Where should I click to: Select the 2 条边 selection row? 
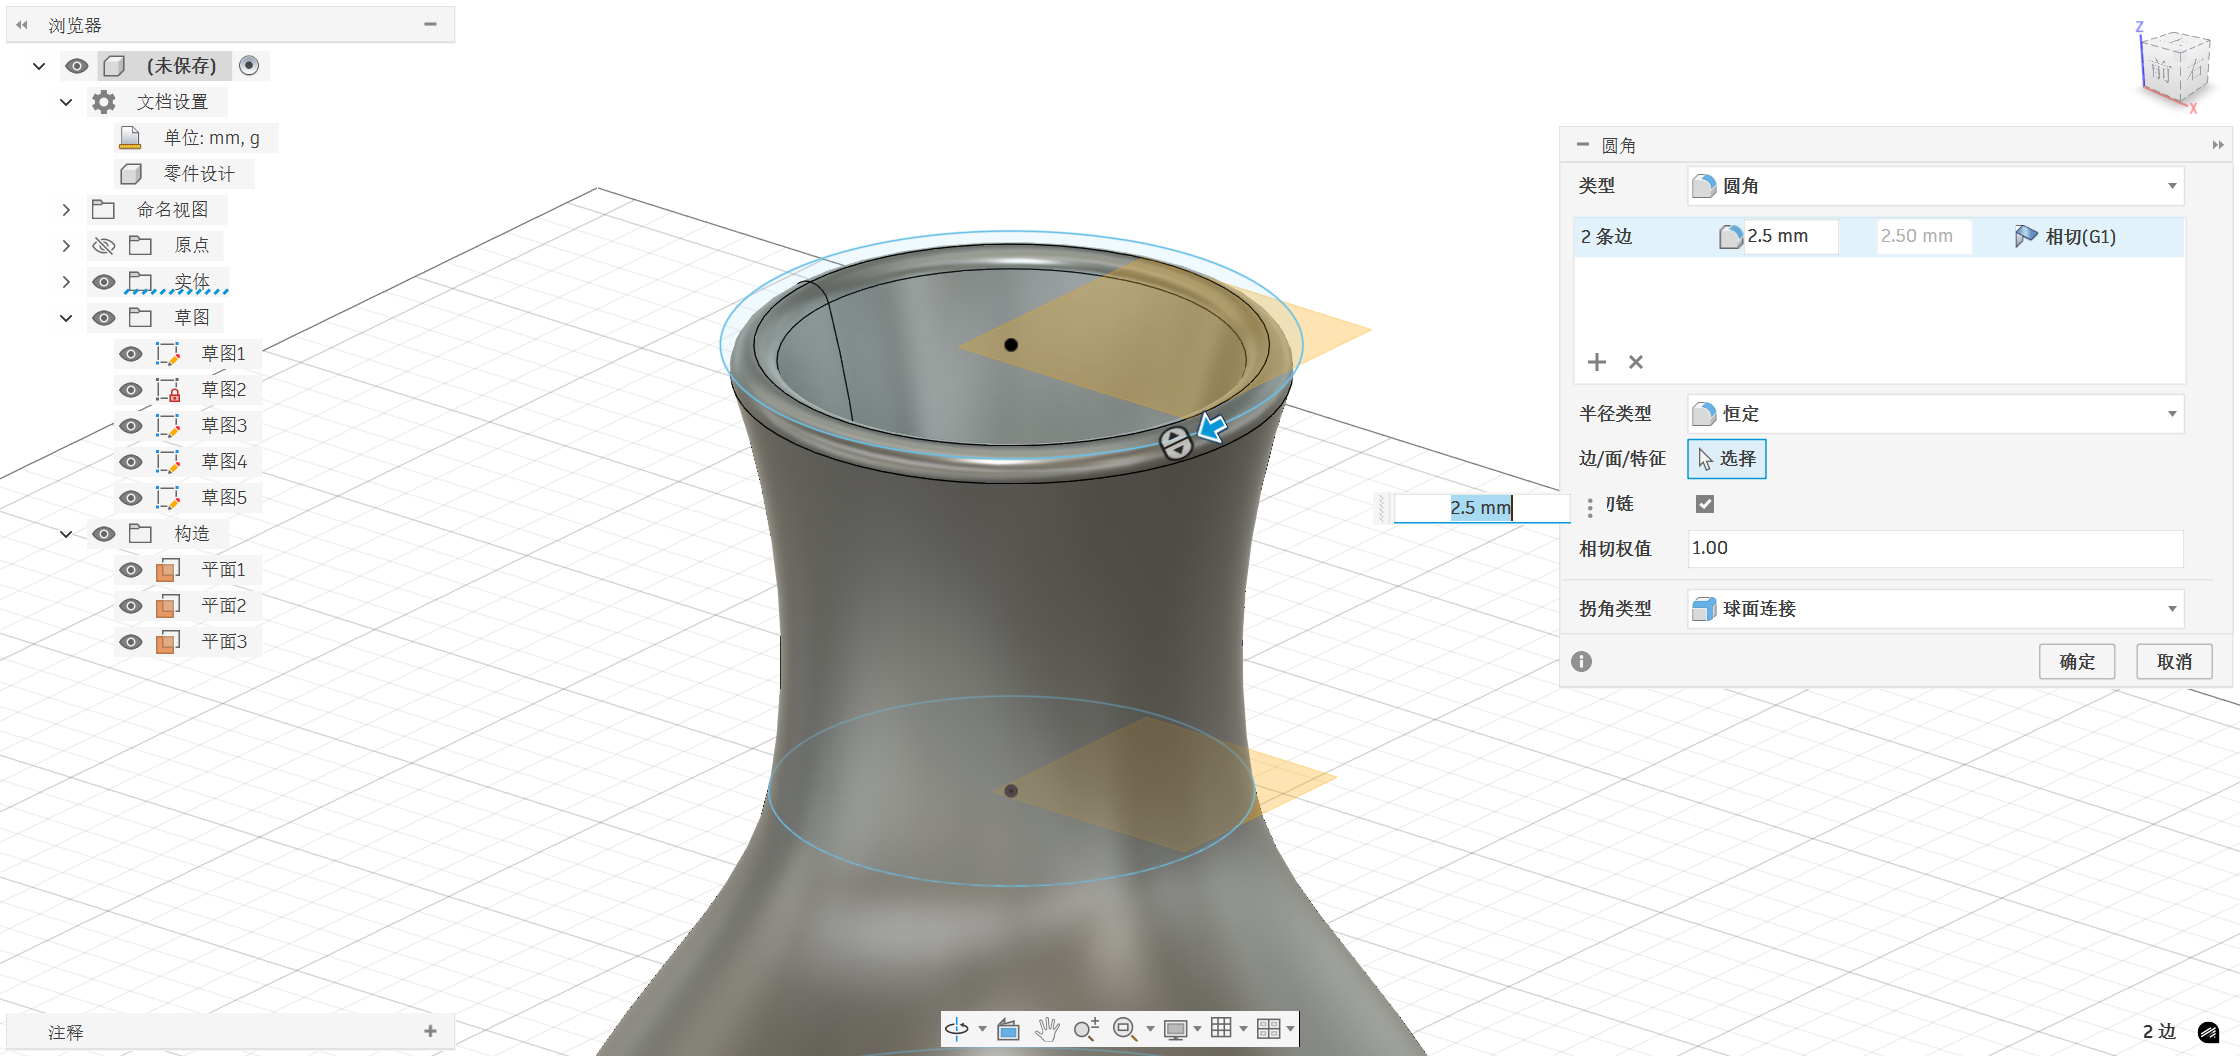[x=1879, y=237]
